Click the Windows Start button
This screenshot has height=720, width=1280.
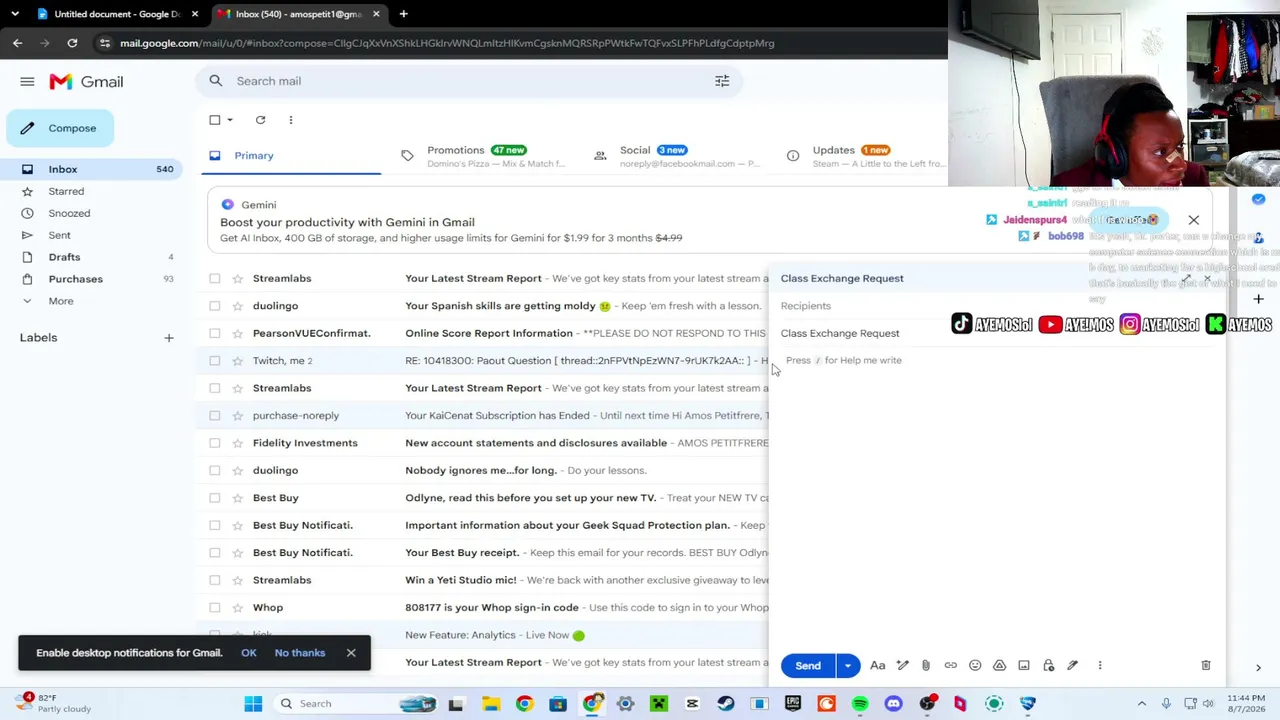pos(253,704)
